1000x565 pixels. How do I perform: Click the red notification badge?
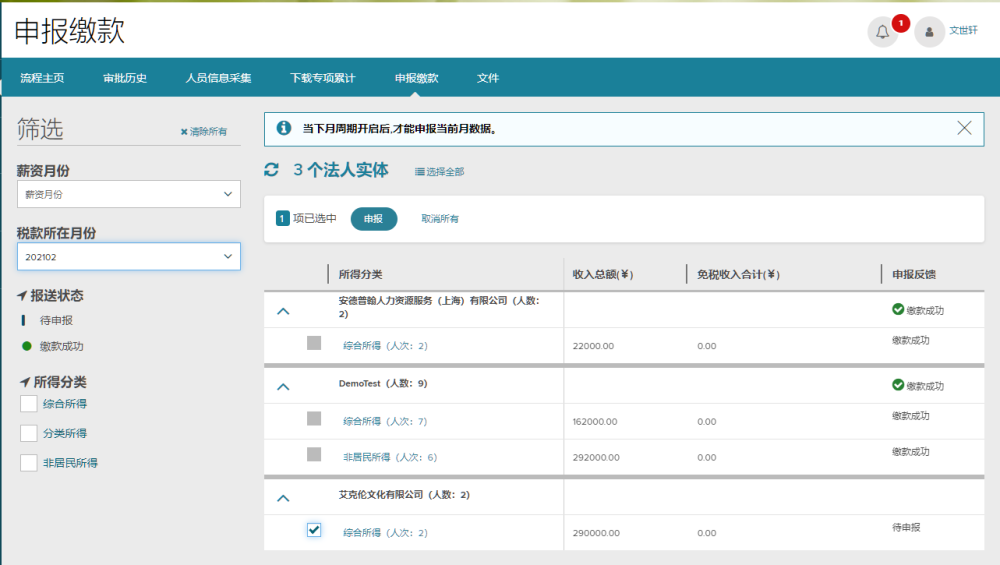pos(901,23)
